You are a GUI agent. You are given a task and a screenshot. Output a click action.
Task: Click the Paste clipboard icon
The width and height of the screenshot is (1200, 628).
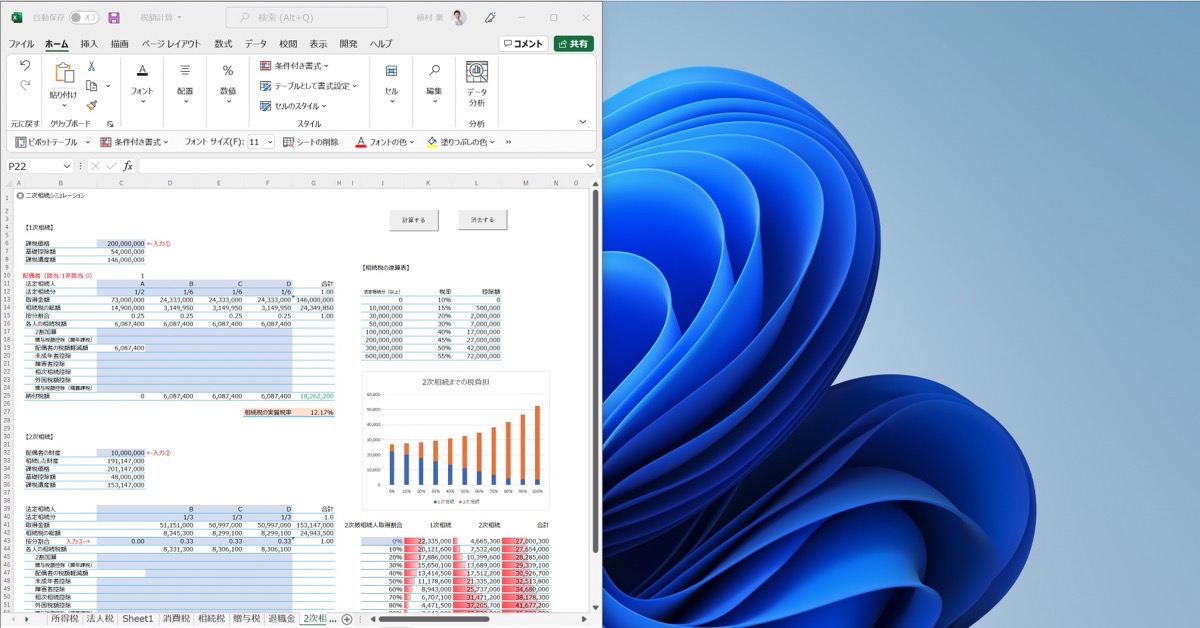point(63,72)
